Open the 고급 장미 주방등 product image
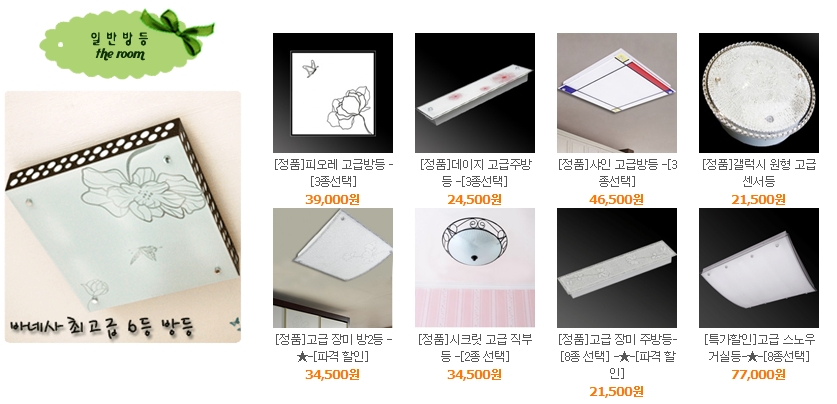The height and width of the screenshot is (404, 837). [x=617, y=268]
